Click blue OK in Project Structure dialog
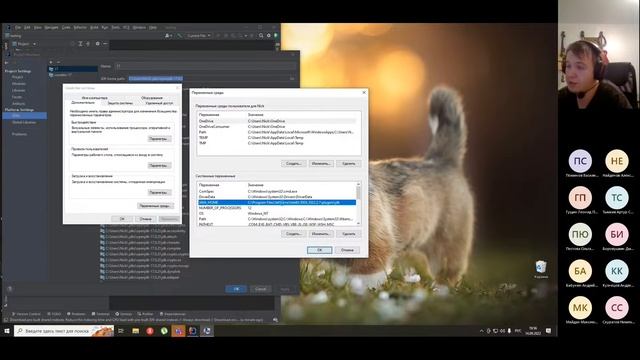 pos(236,289)
